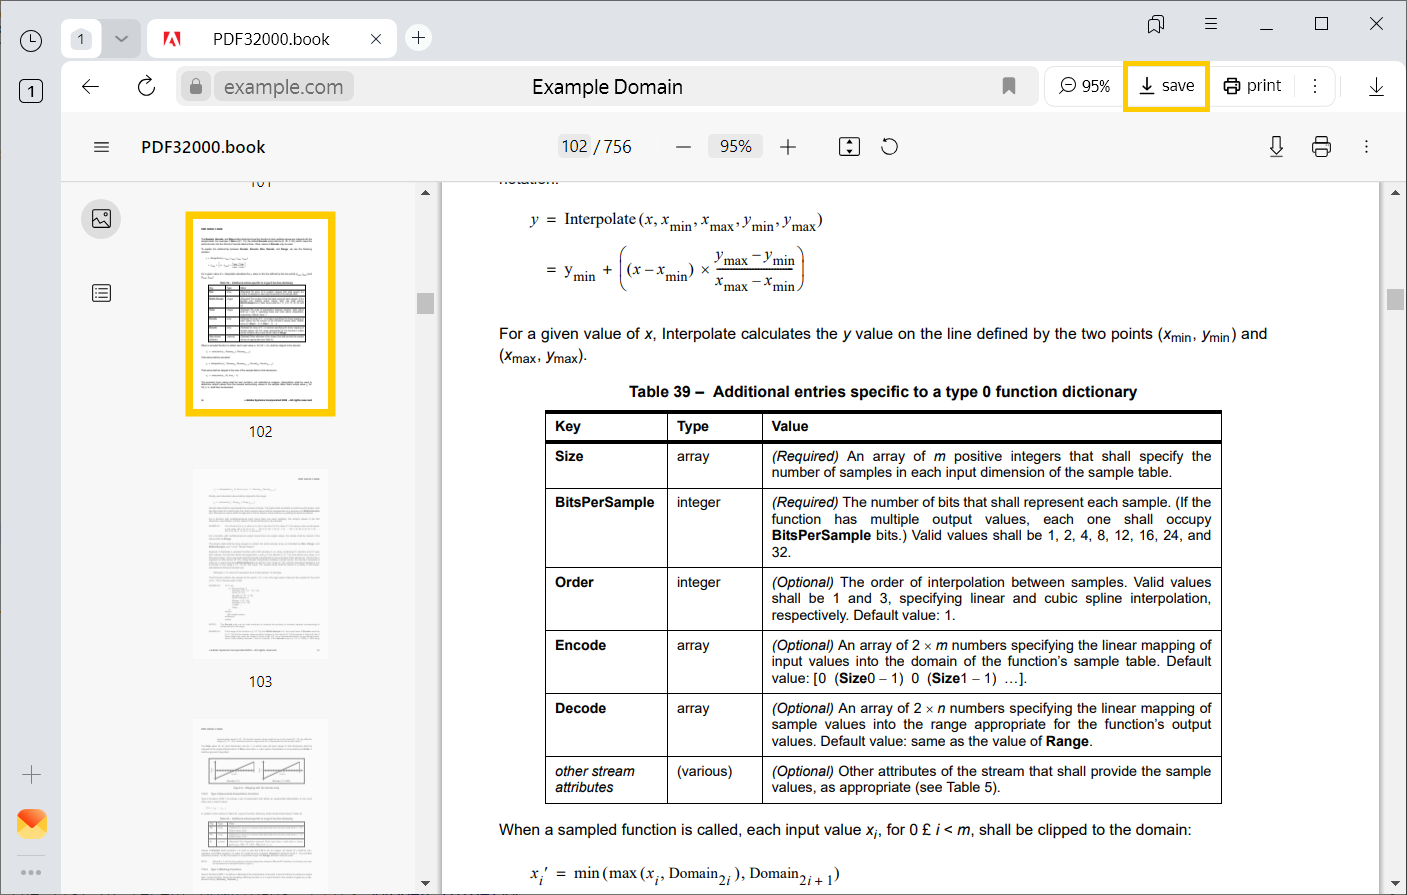Zoom in with the plus button

[788, 147]
